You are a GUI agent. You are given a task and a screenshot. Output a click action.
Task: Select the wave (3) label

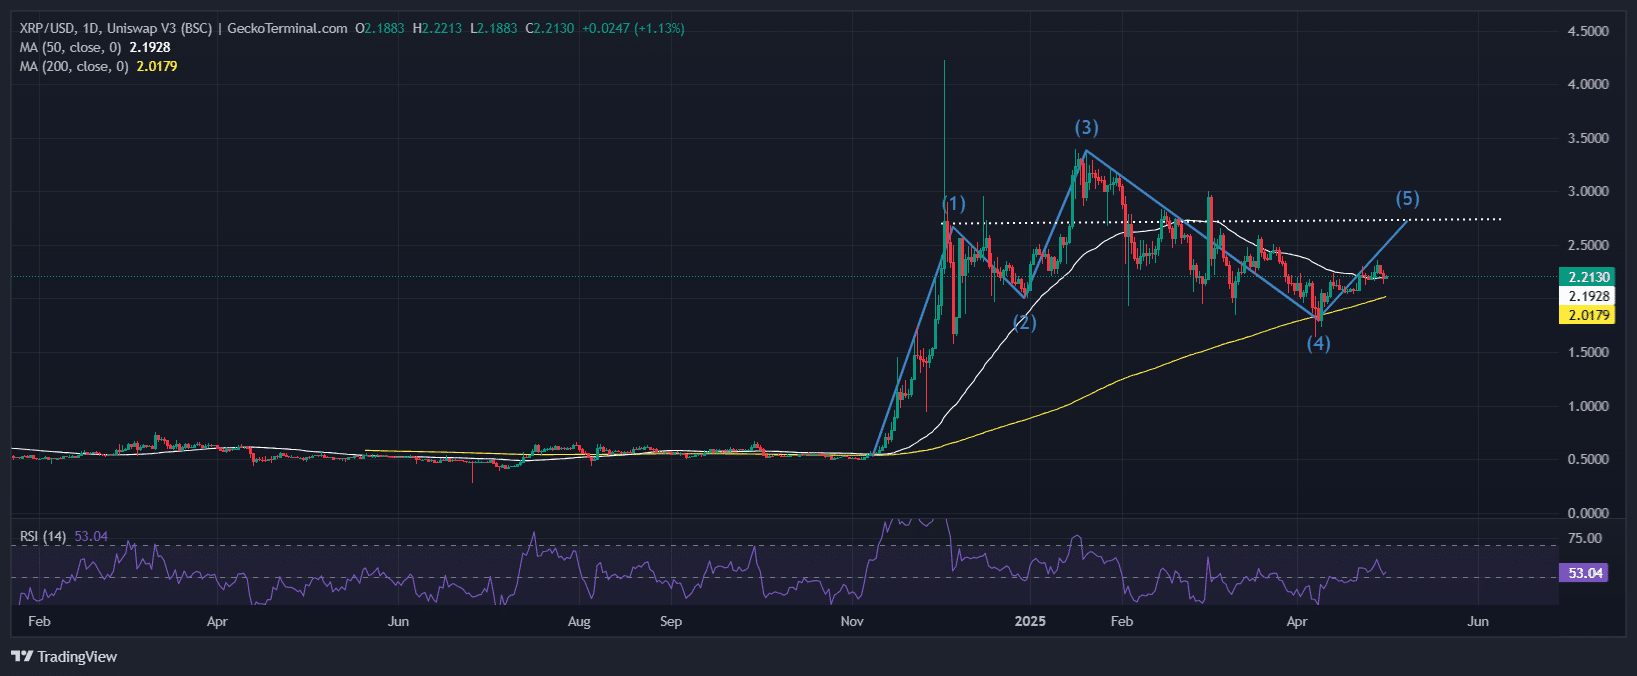tap(1086, 127)
